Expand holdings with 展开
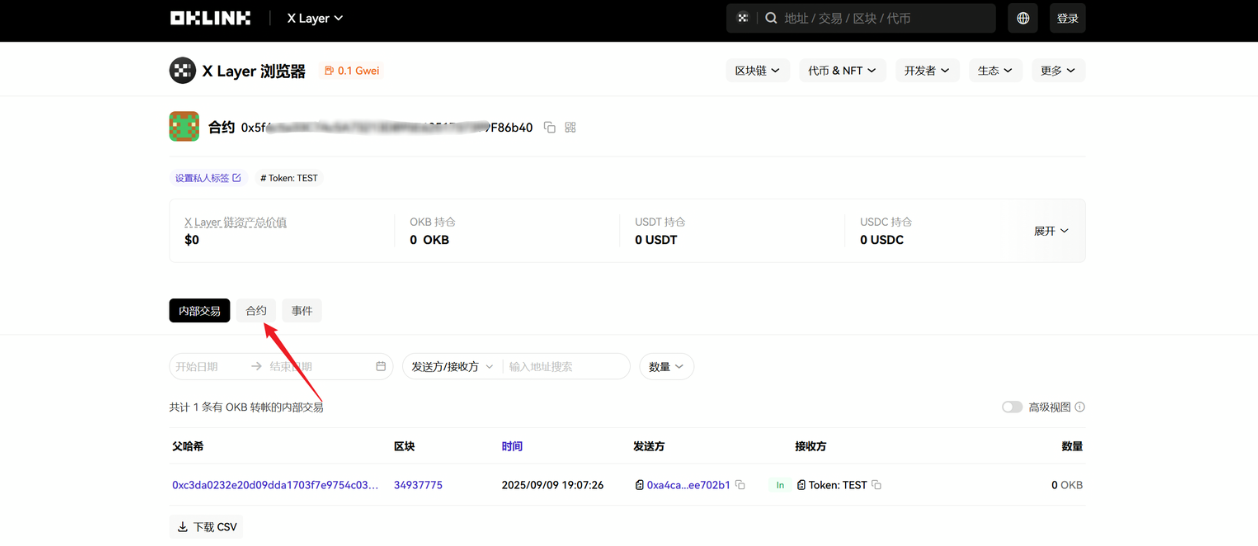 (1051, 231)
